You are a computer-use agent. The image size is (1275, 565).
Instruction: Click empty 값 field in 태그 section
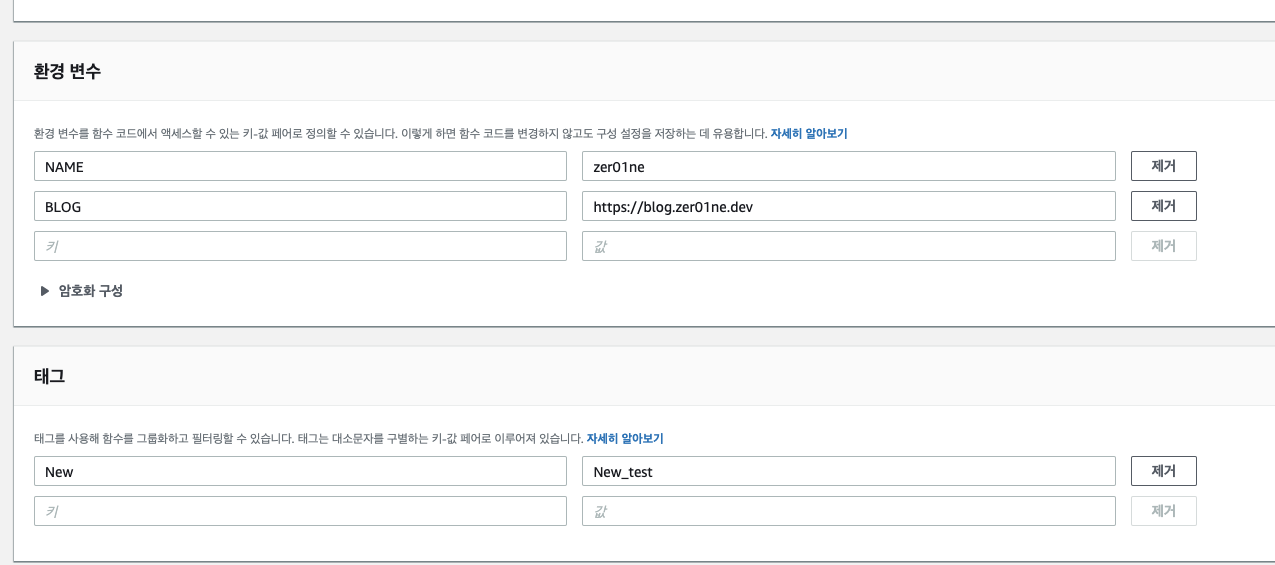849,511
